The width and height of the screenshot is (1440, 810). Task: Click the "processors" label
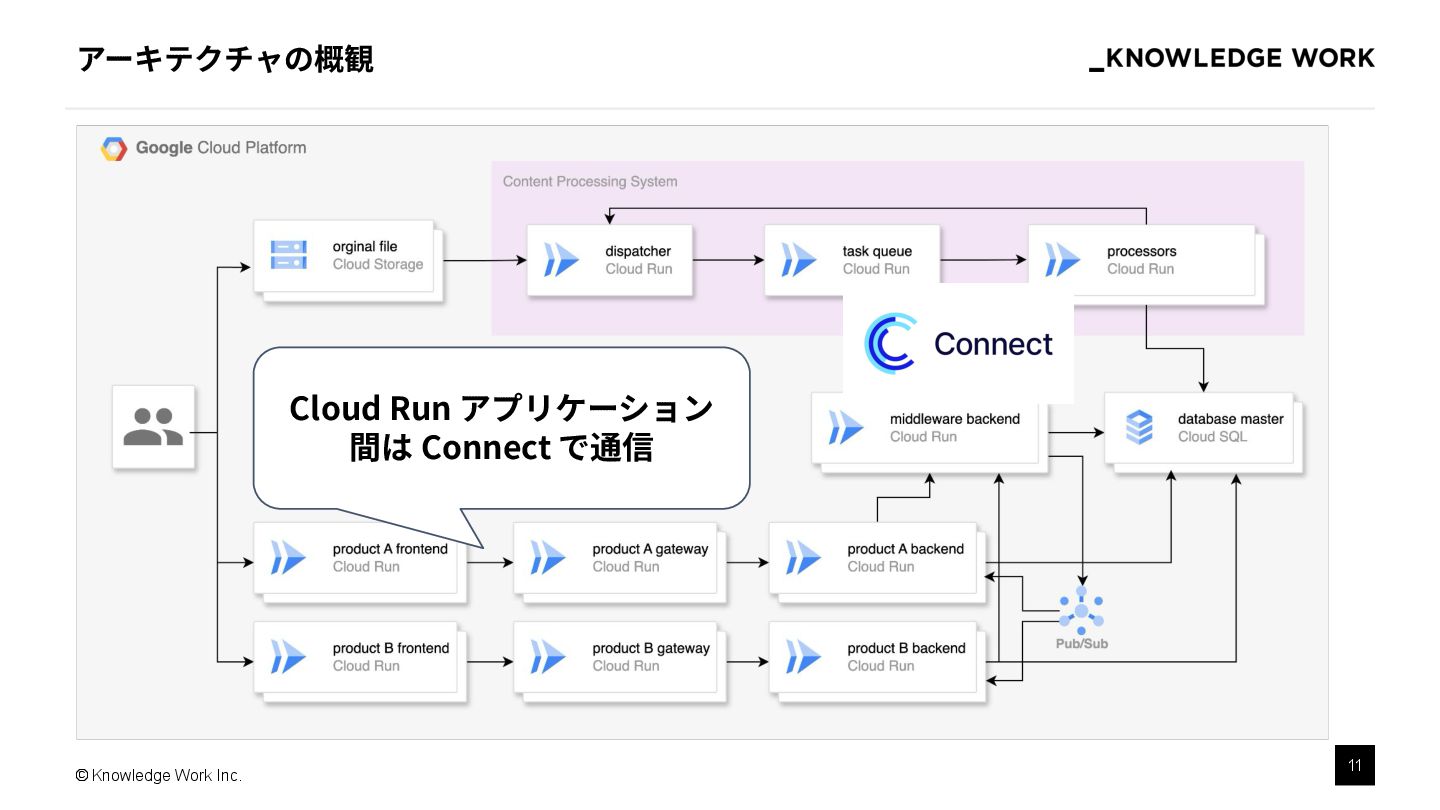click(1142, 251)
